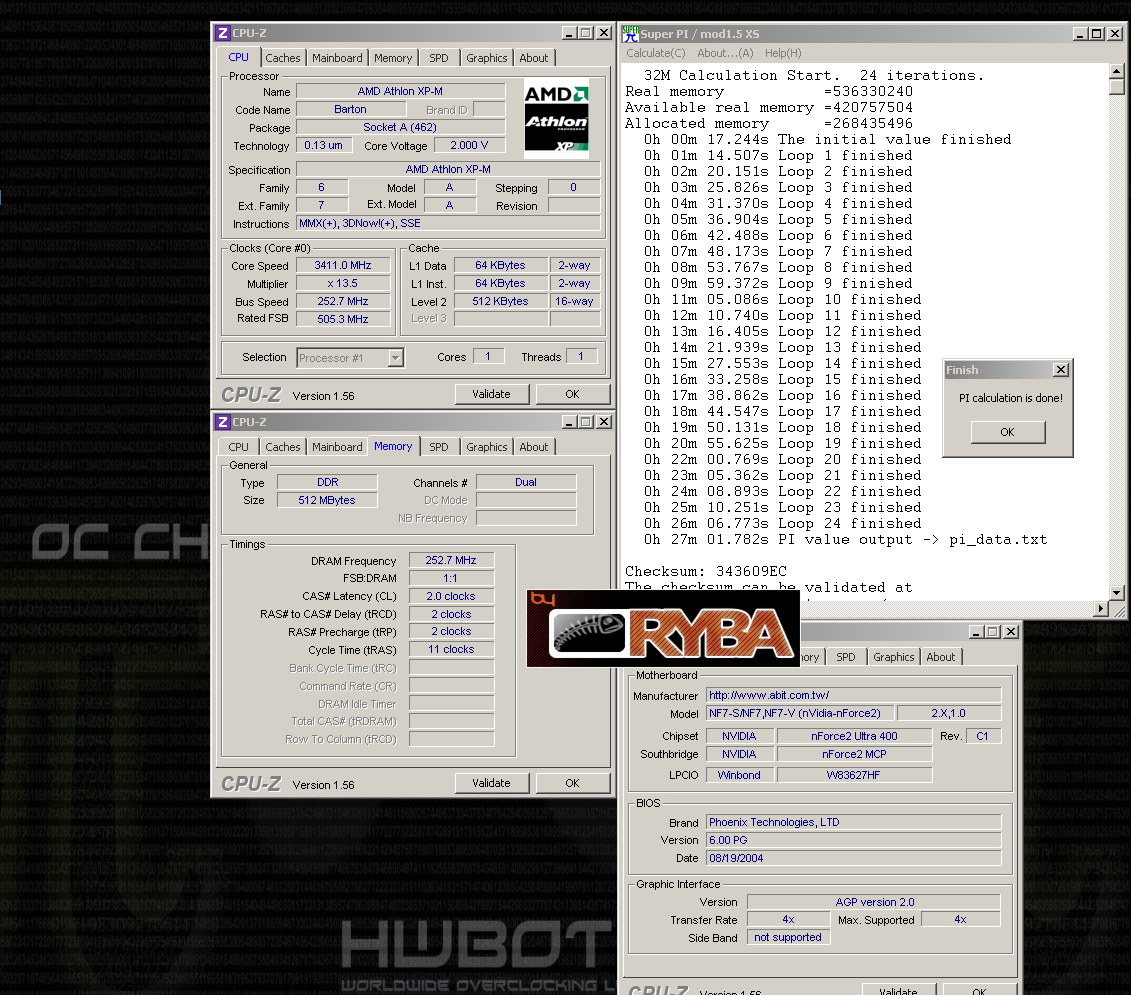Image resolution: width=1131 pixels, height=995 pixels.
Task: Click the DRAM Frequency value 252.7 MHz
Action: [451, 560]
